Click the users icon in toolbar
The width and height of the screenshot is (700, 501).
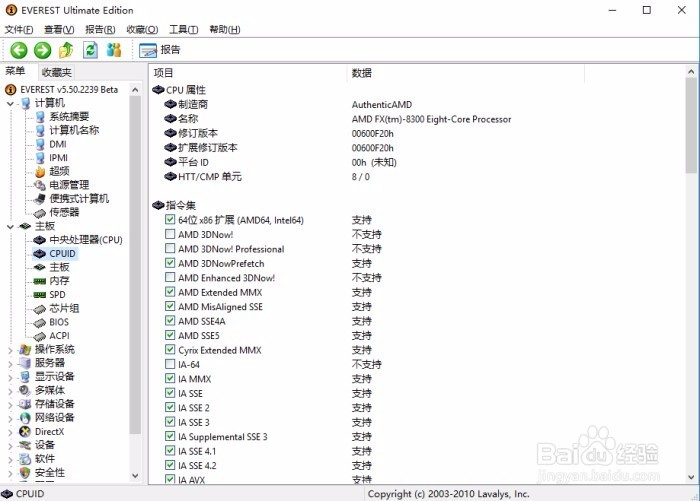(x=114, y=50)
